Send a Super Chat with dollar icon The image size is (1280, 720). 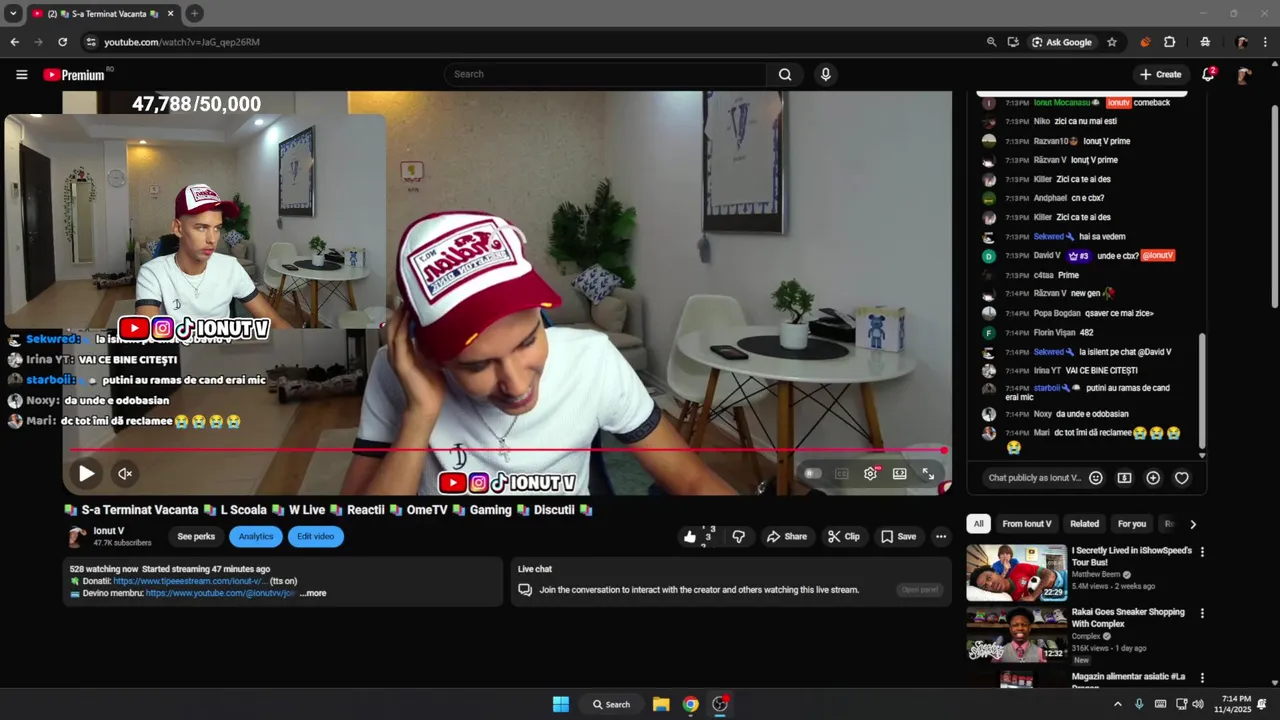point(1124,478)
